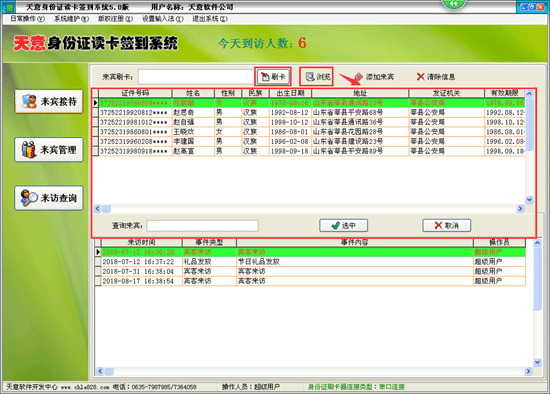
Task: Open the 日常操作 menu
Action: (x=27, y=19)
